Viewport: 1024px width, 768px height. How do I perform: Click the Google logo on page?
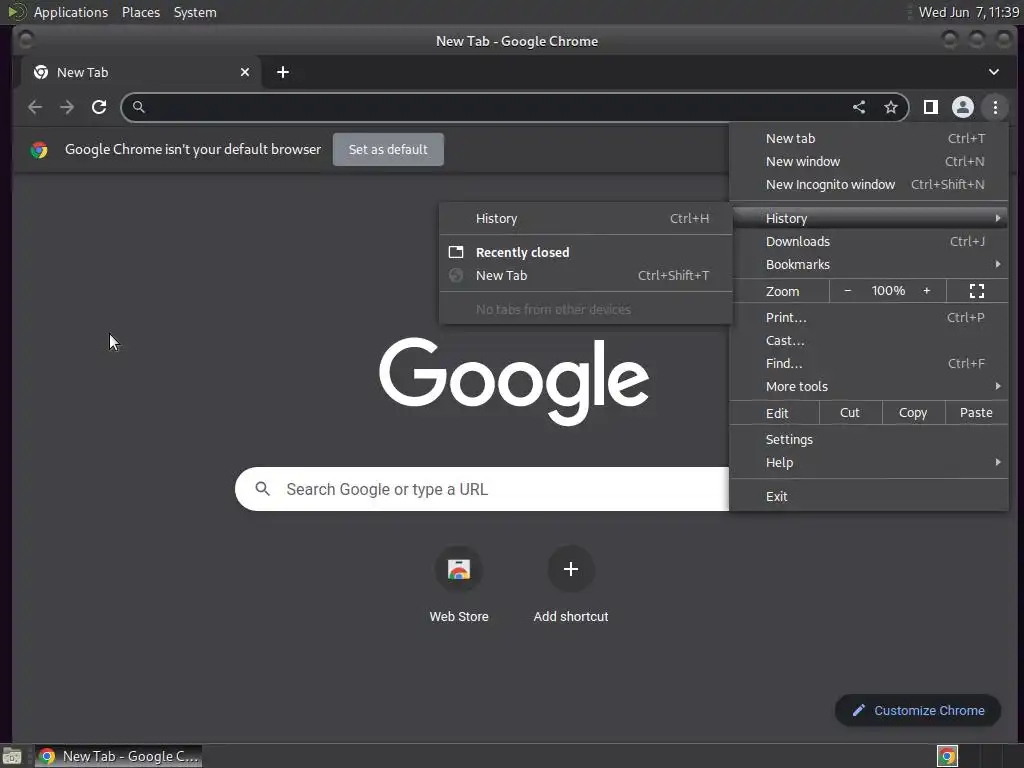(x=514, y=381)
